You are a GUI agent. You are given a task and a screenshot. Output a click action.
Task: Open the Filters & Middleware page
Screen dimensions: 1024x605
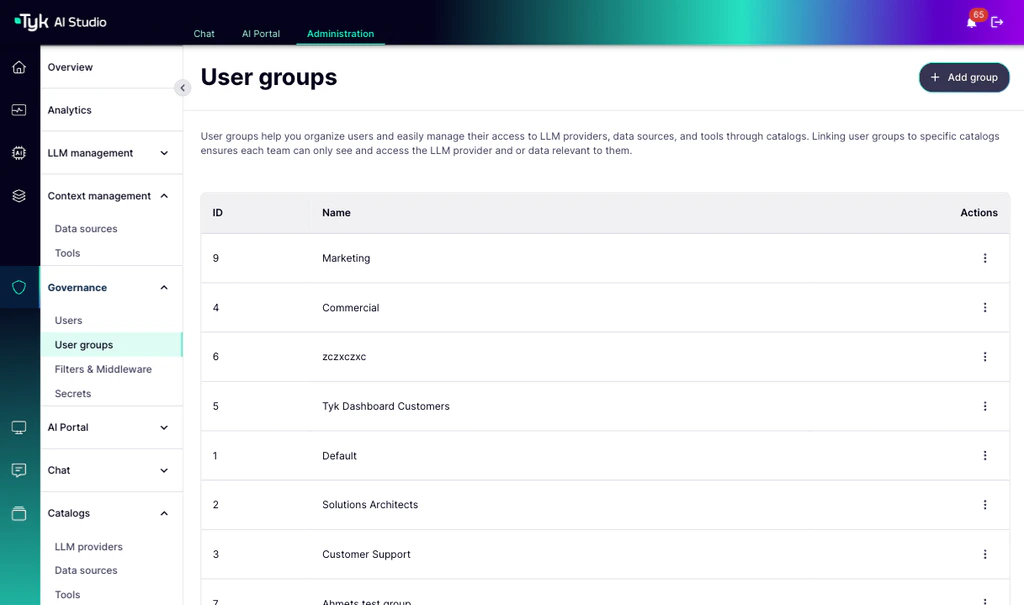pos(104,368)
